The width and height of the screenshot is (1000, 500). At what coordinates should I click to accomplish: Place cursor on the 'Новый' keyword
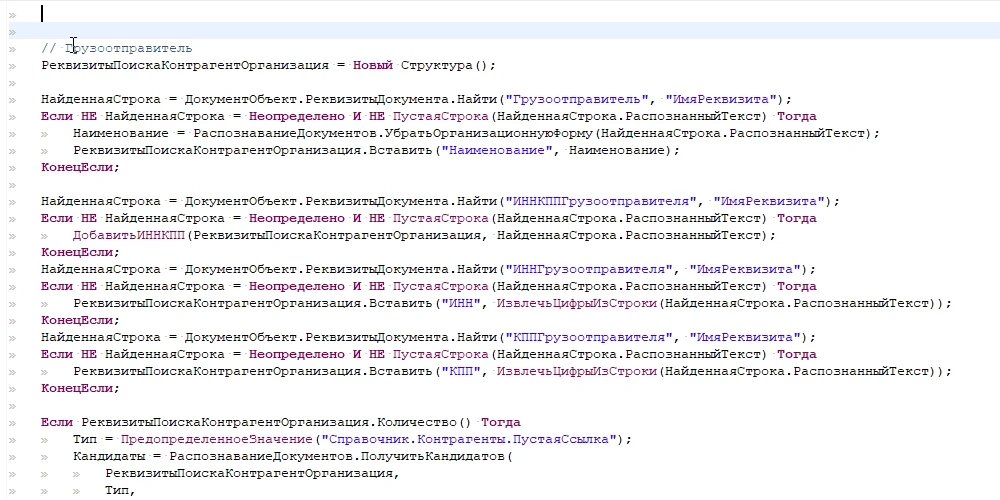[x=373, y=66]
